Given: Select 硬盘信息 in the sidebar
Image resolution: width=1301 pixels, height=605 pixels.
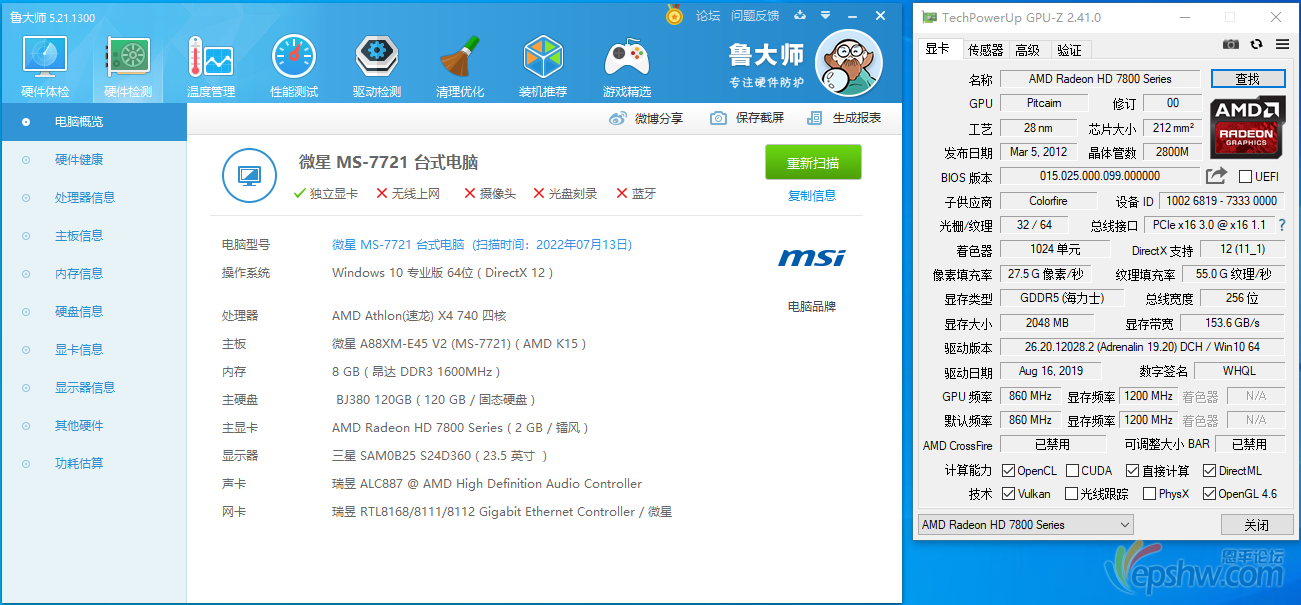Looking at the screenshot, I should pos(94,312).
